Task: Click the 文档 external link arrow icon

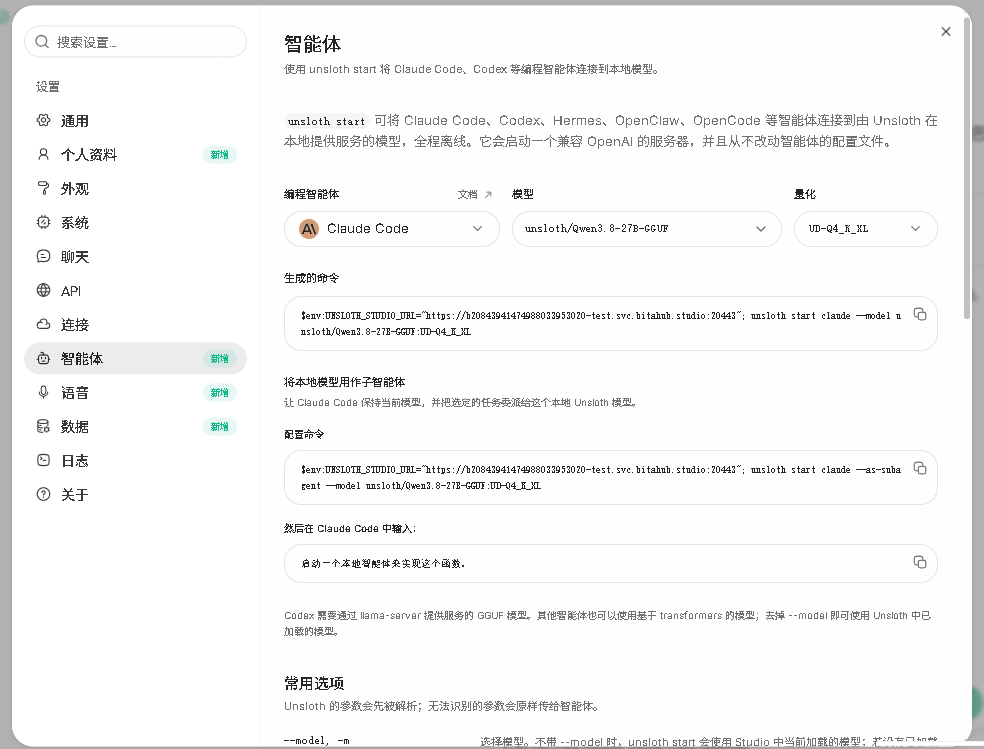Action: click(488, 194)
